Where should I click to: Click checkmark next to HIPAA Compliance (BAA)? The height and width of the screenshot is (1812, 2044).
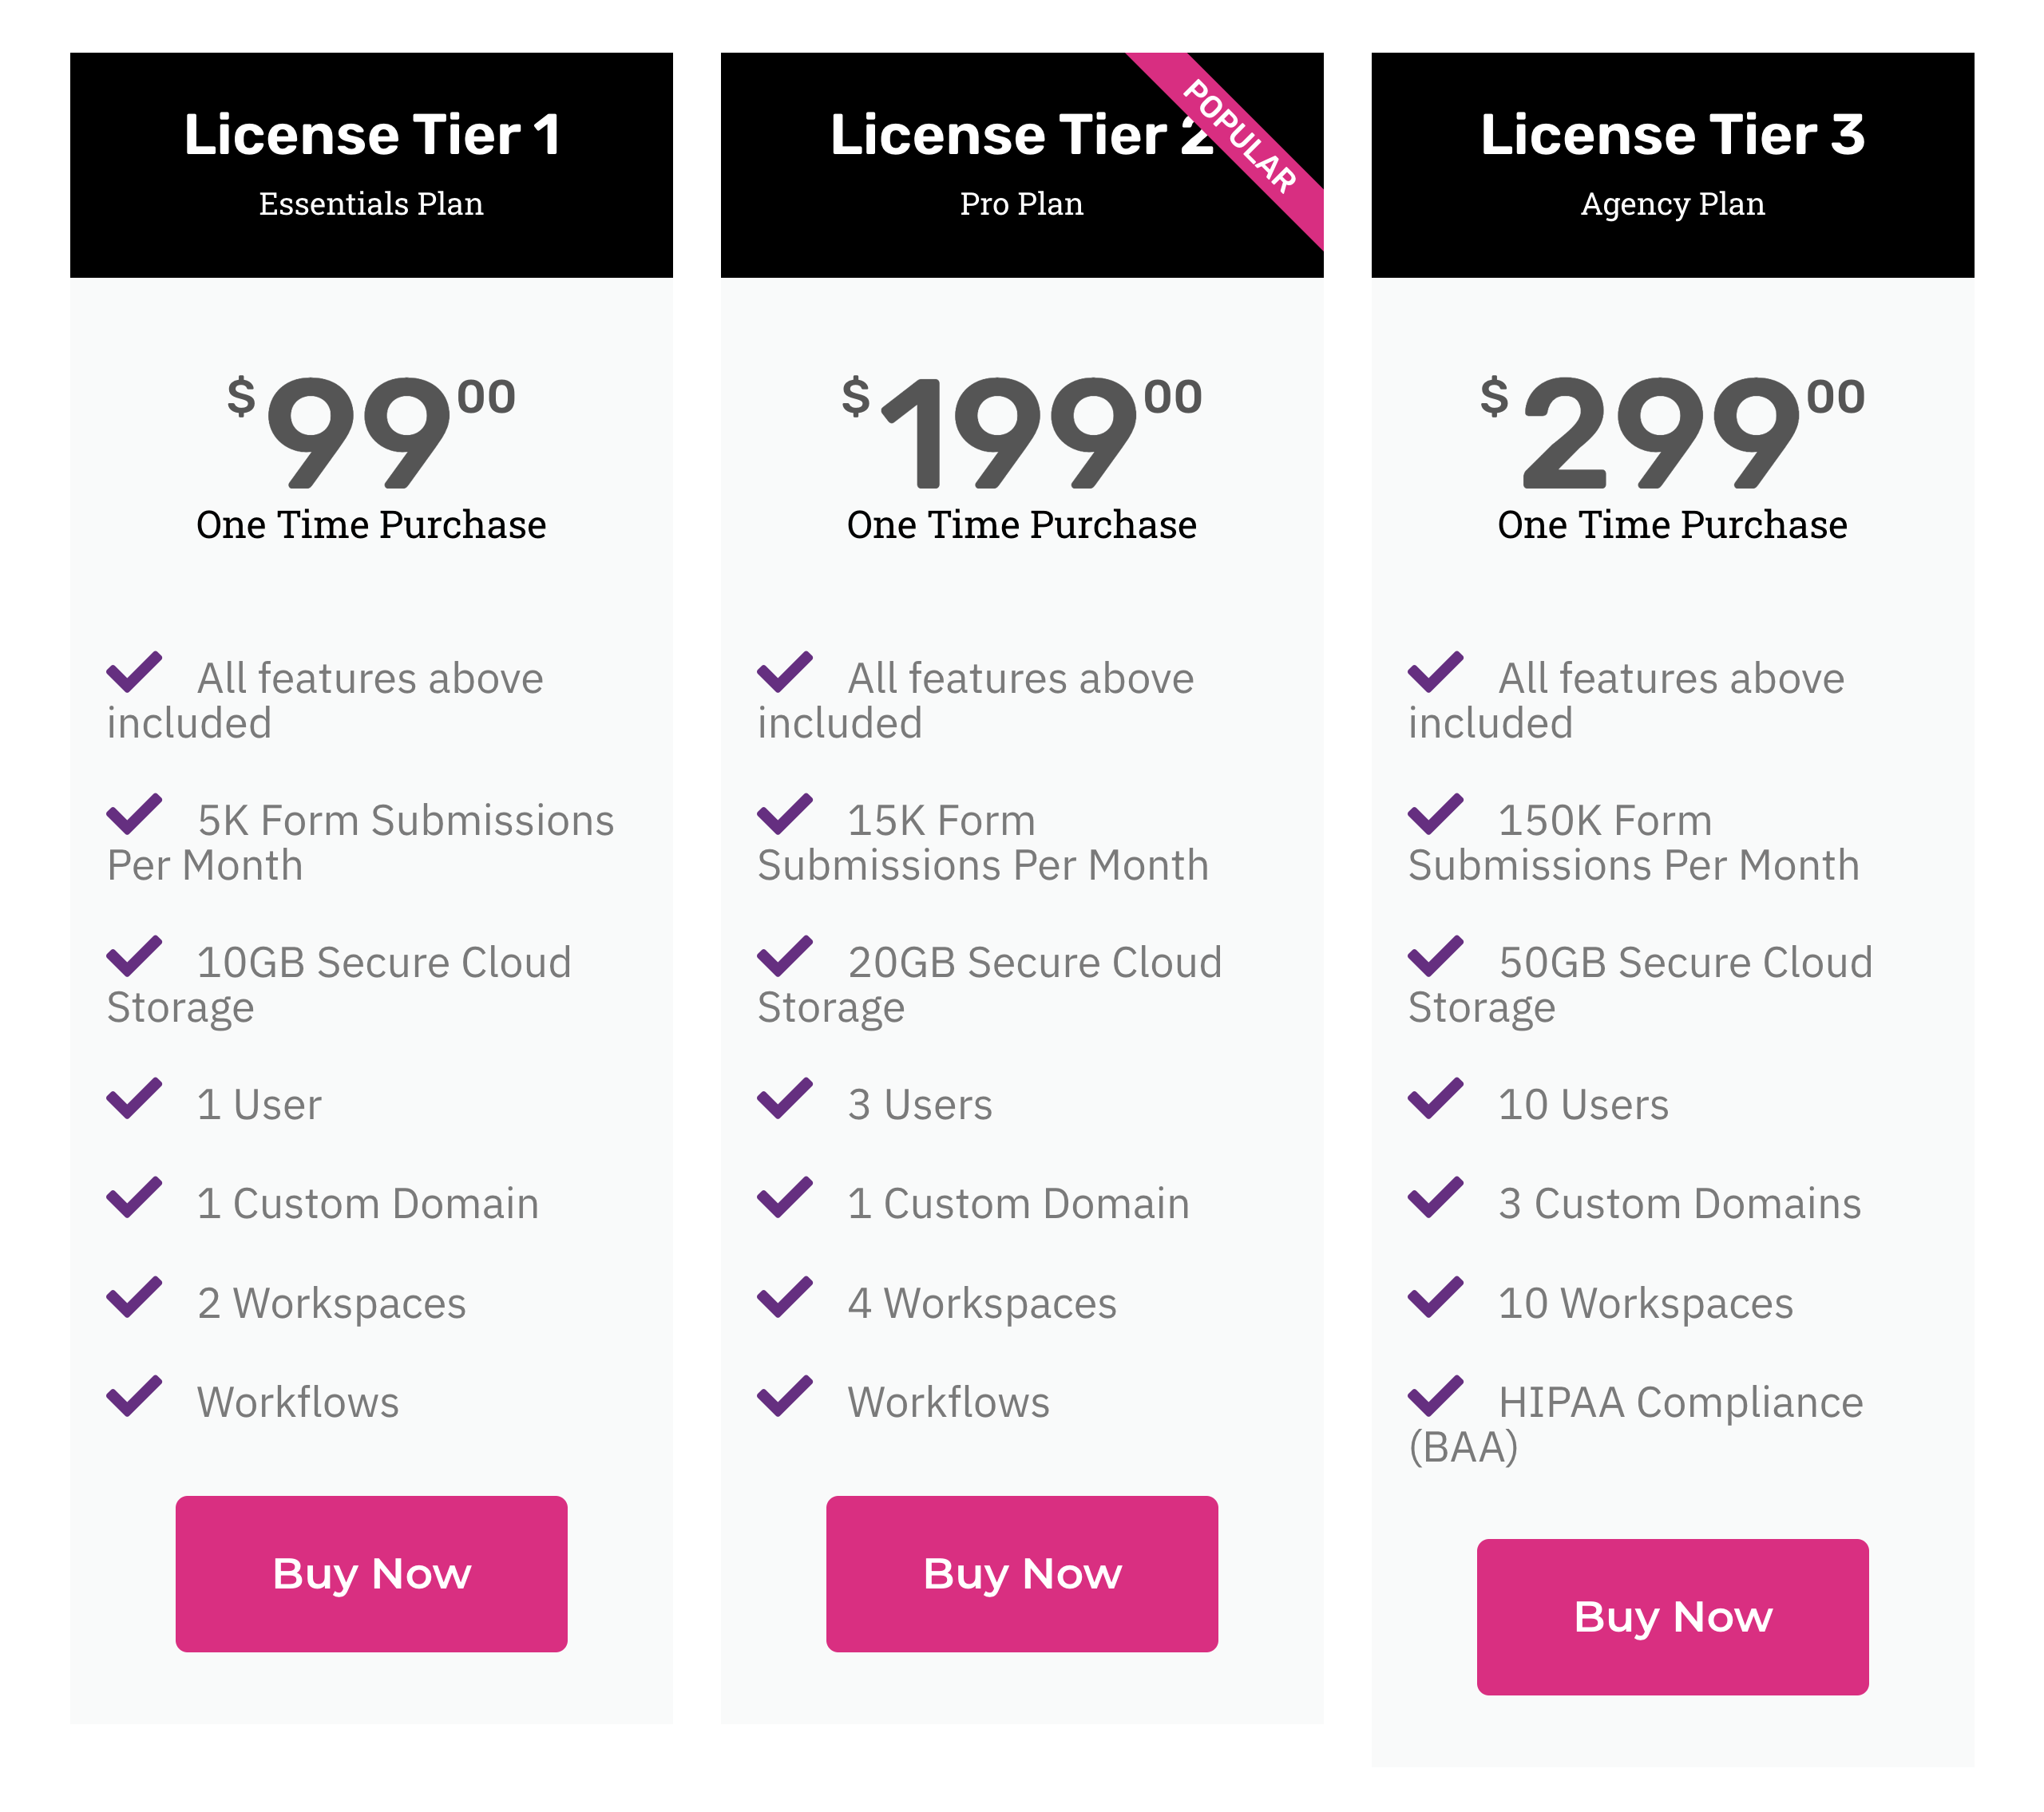pos(1436,1396)
